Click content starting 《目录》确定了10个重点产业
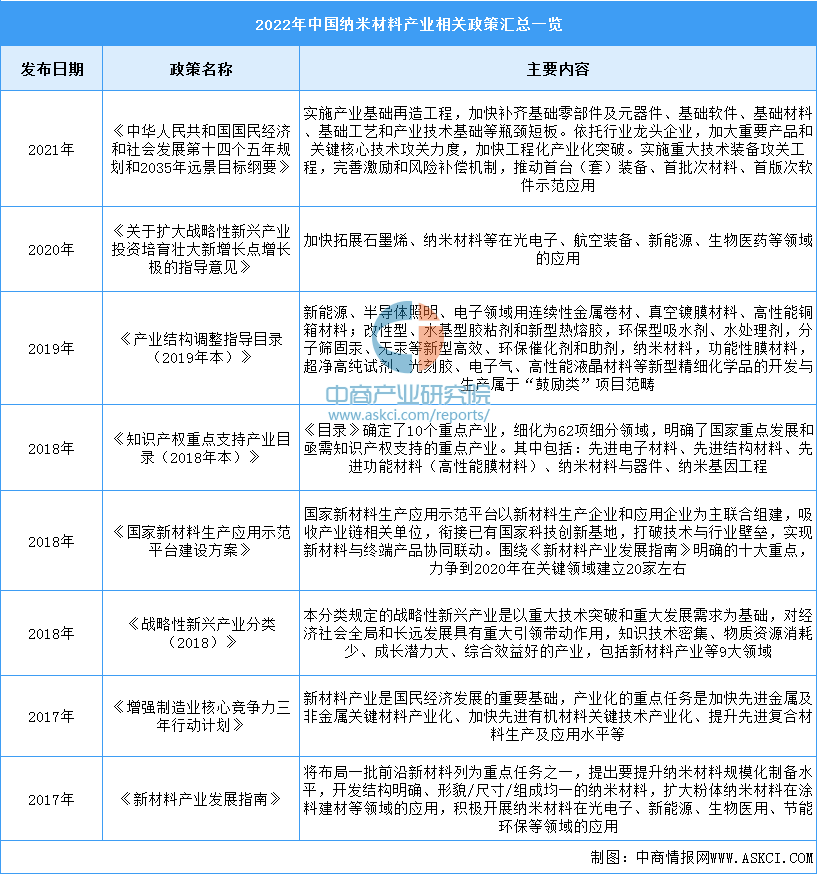The image size is (817, 874). coord(558,448)
